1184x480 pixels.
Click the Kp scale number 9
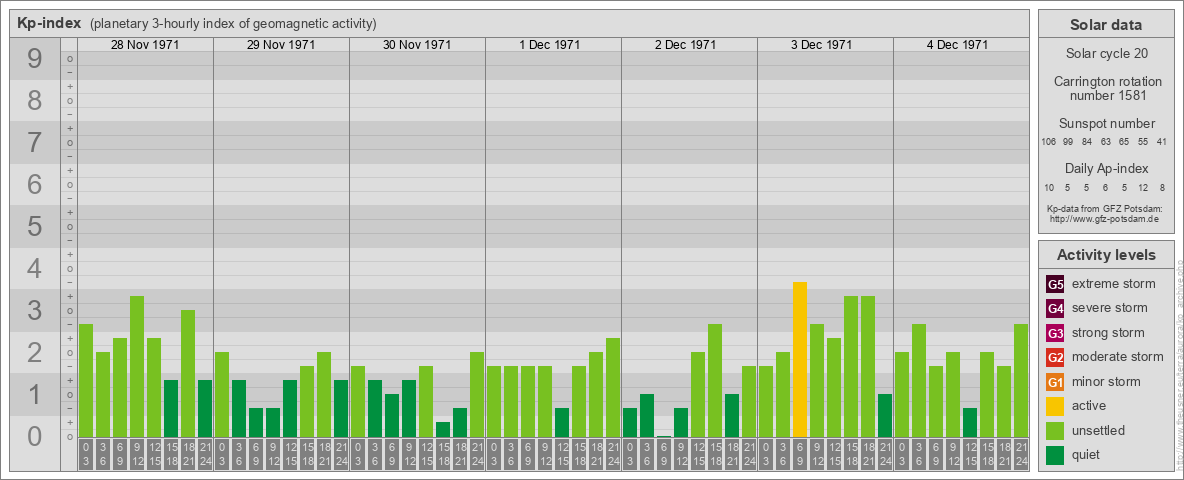34,59
